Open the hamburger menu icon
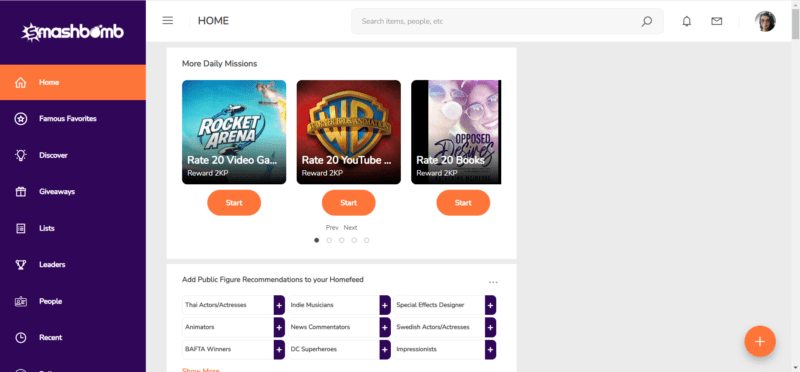The image size is (800, 372). pos(168,21)
